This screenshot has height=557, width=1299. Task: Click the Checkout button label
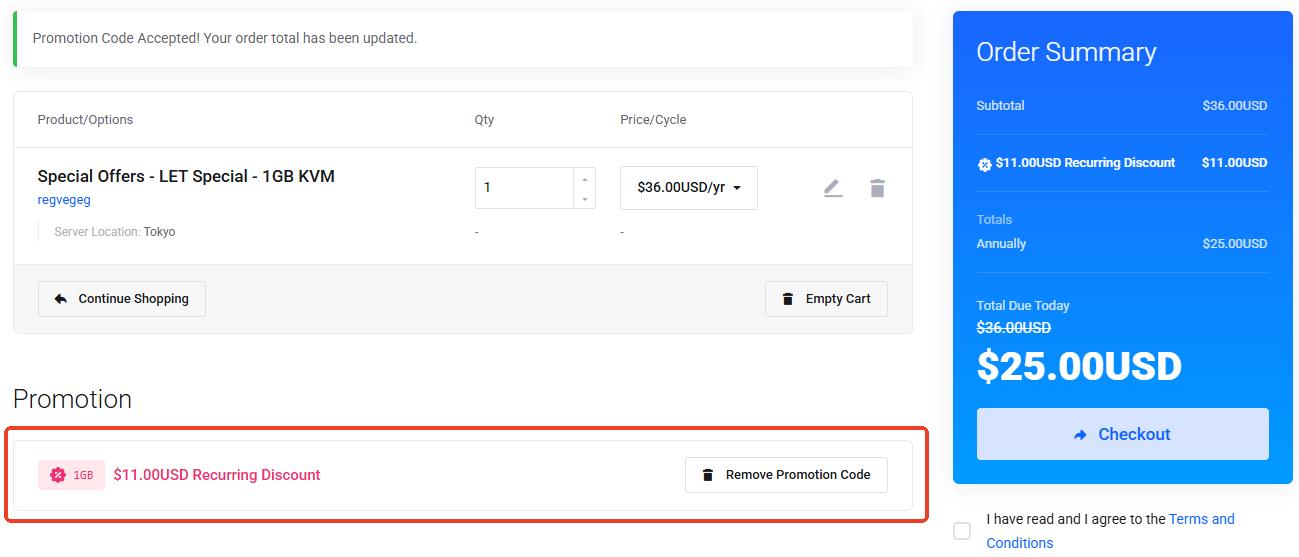[1134, 434]
